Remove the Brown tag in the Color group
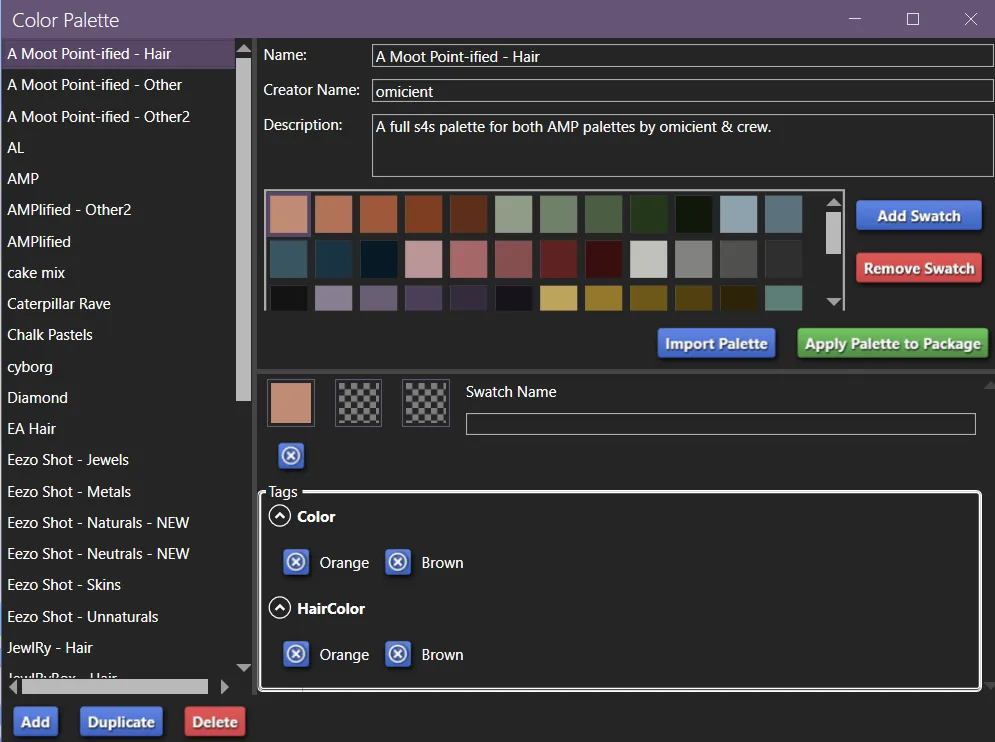The width and height of the screenshot is (995, 742). pos(398,562)
